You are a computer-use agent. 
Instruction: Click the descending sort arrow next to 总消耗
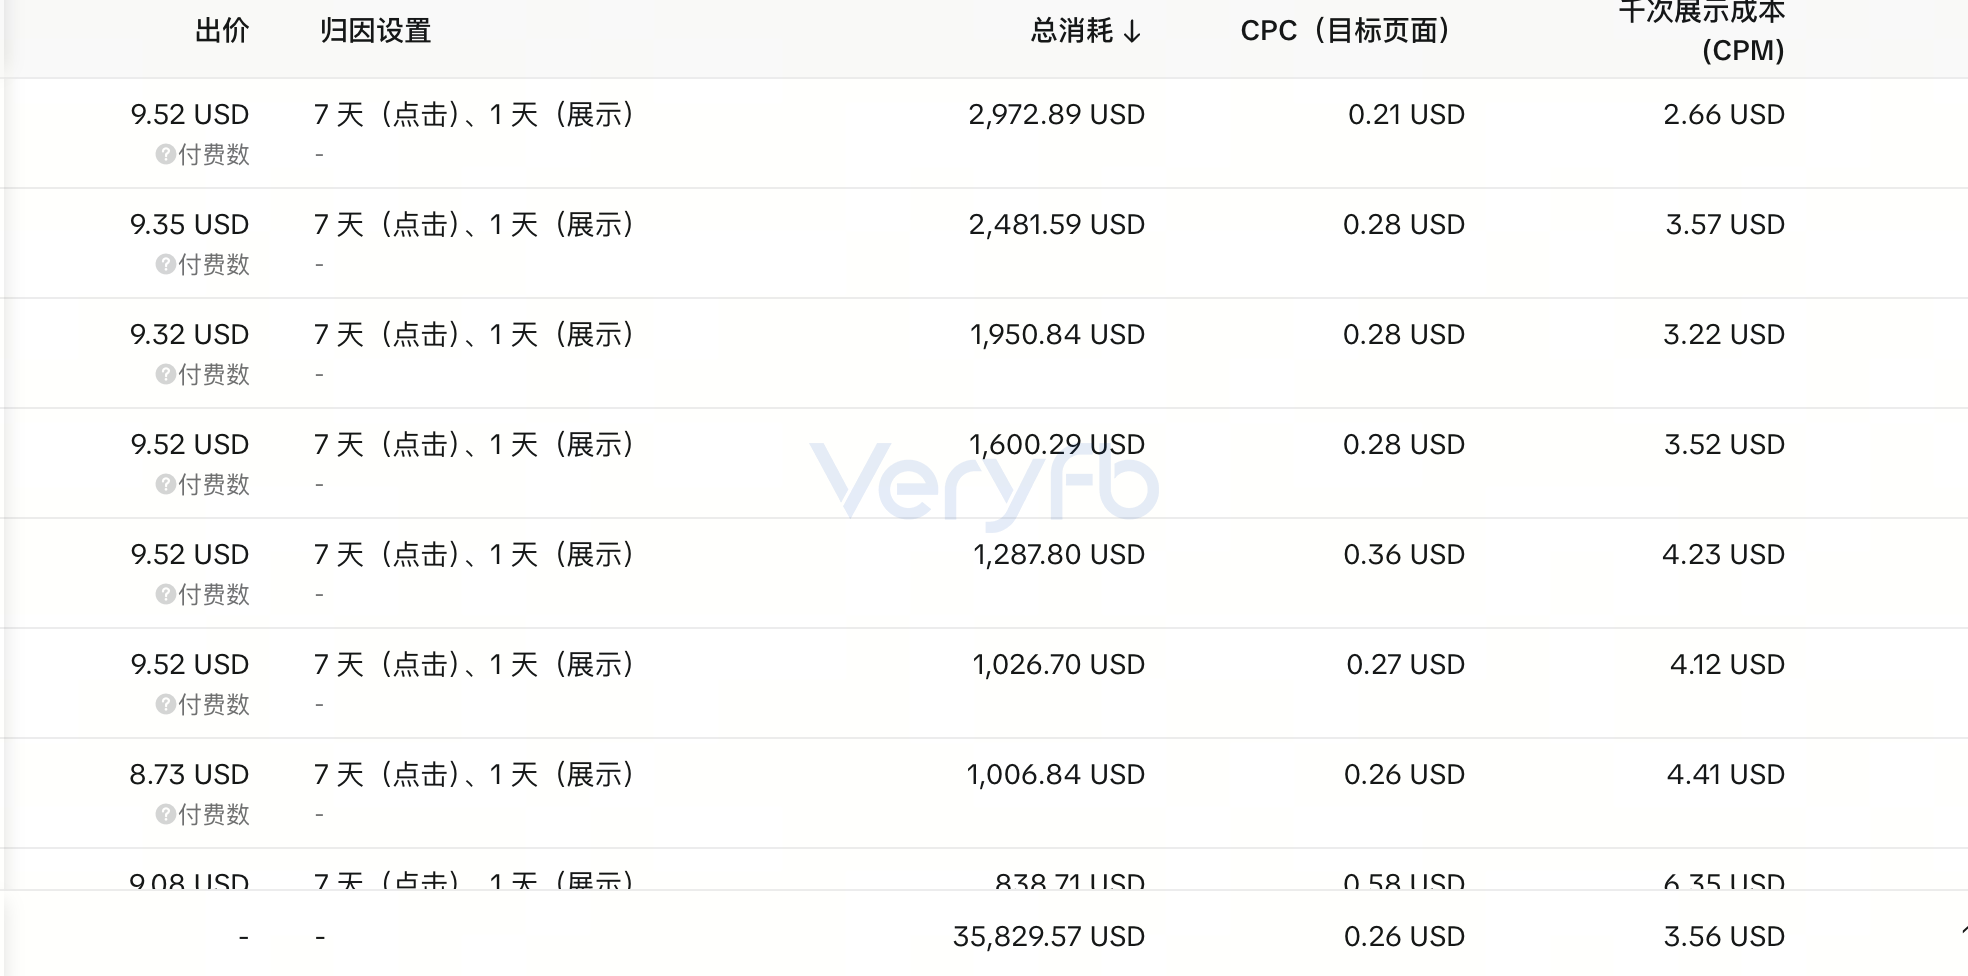click(1132, 32)
